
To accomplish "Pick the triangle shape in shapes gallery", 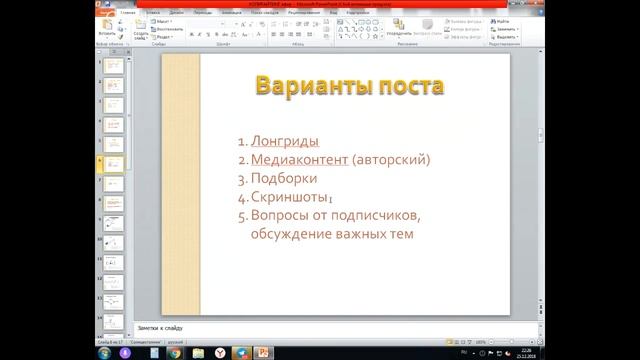I will click(x=340, y=29).
